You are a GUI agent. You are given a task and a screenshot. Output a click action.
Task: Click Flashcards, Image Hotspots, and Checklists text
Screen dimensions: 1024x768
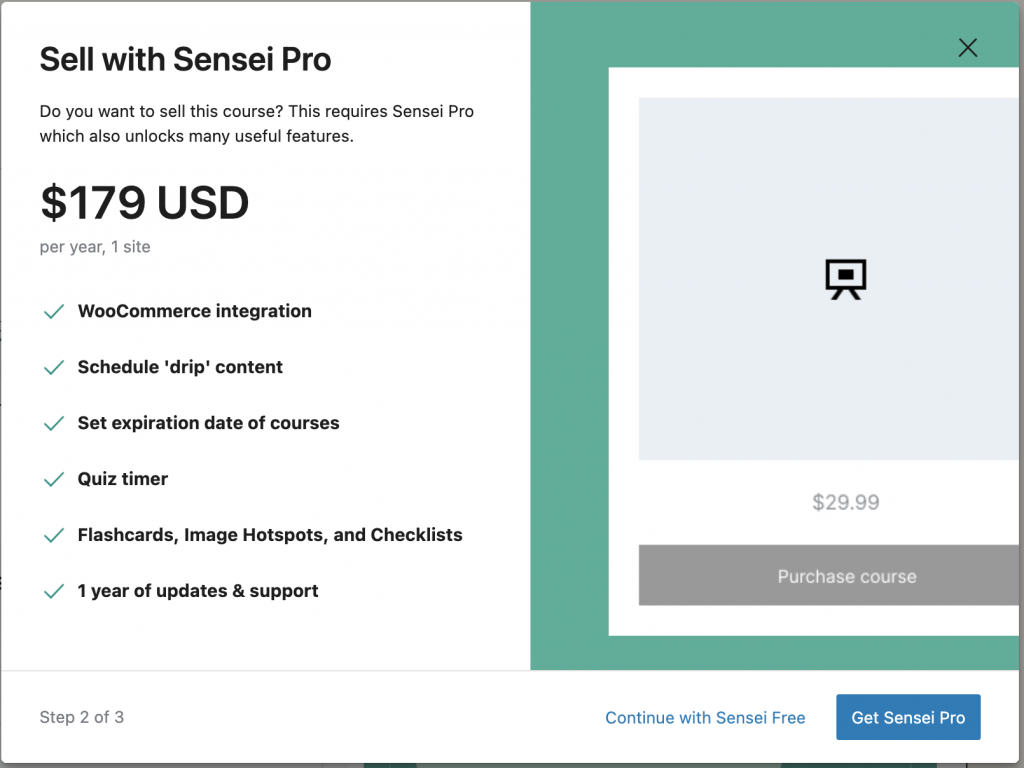click(x=270, y=535)
